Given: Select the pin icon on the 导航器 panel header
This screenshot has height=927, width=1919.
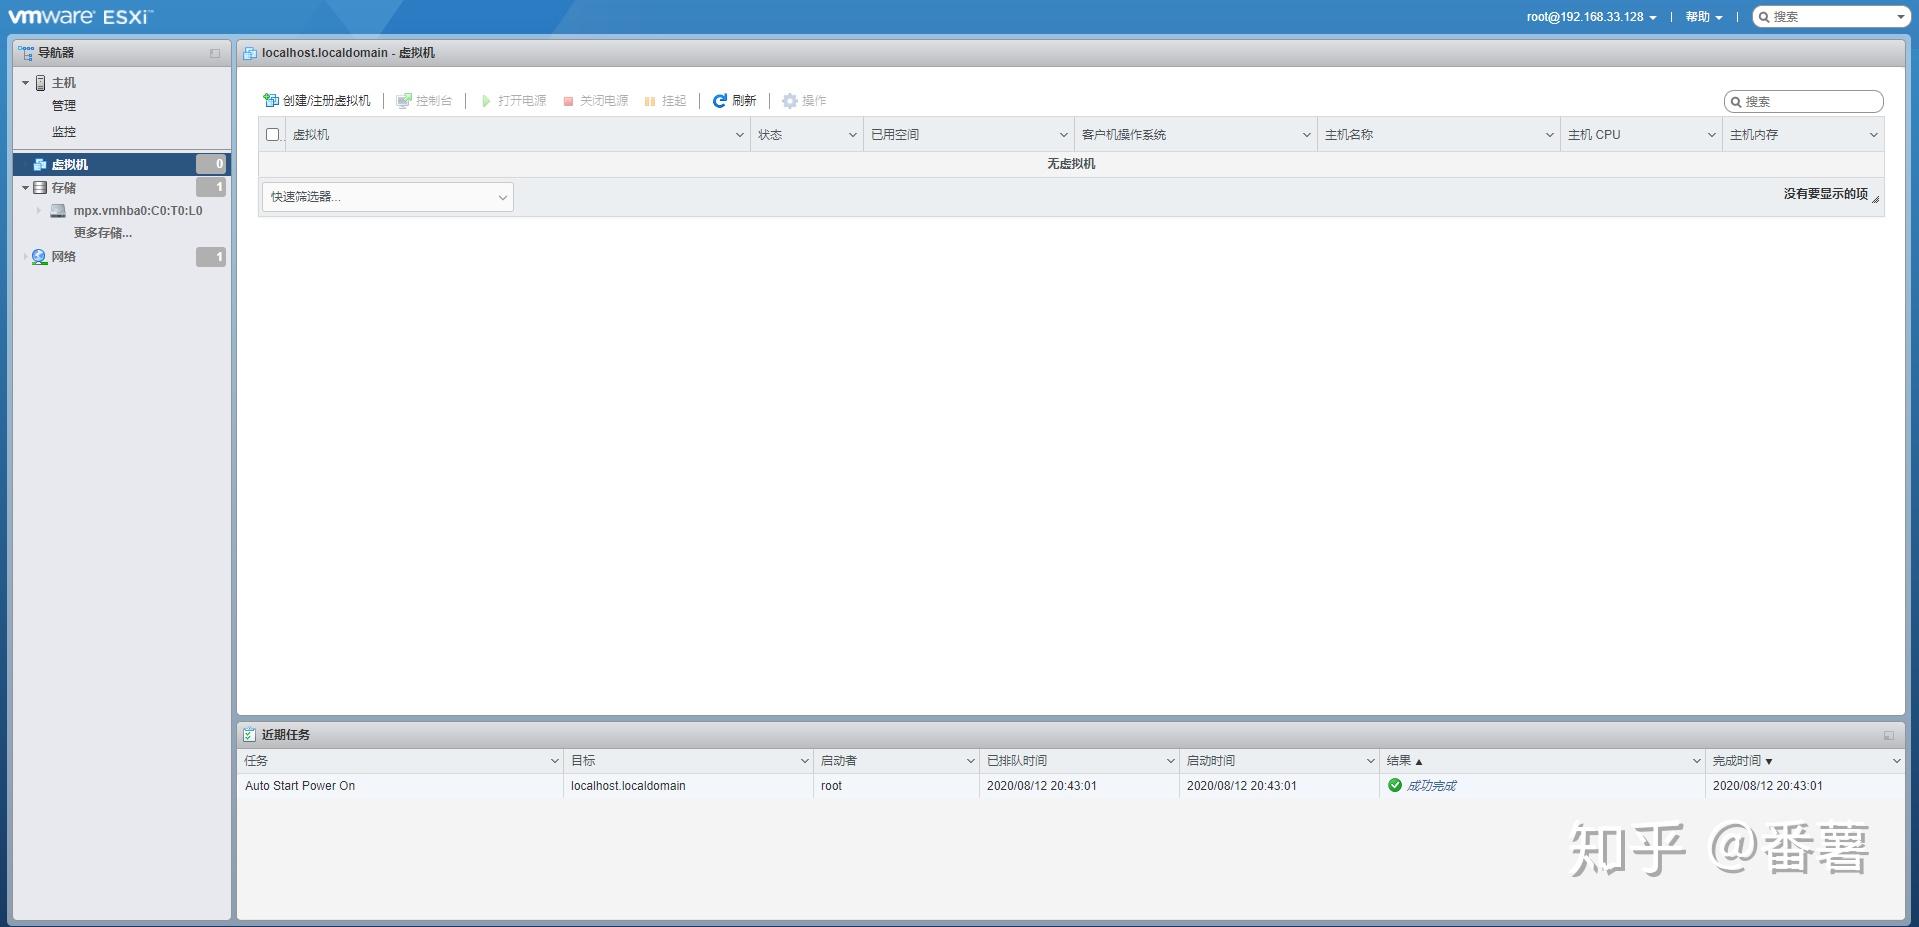Looking at the screenshot, I should click(x=214, y=52).
